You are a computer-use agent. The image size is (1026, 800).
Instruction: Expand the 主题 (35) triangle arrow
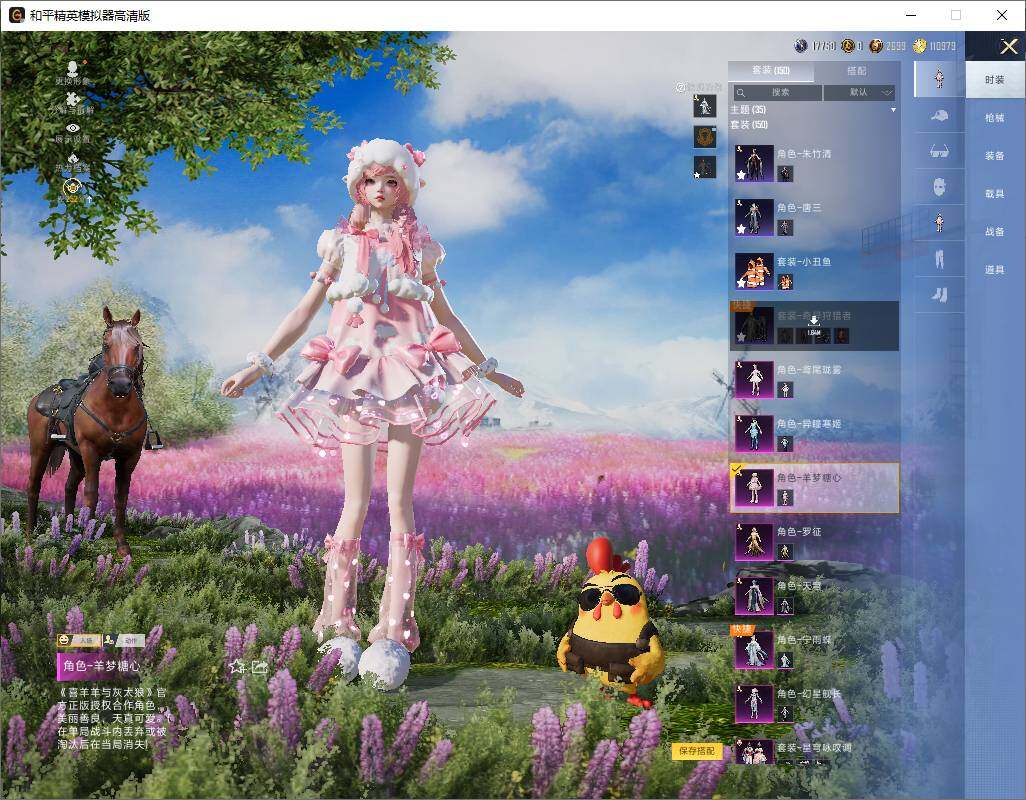point(893,110)
